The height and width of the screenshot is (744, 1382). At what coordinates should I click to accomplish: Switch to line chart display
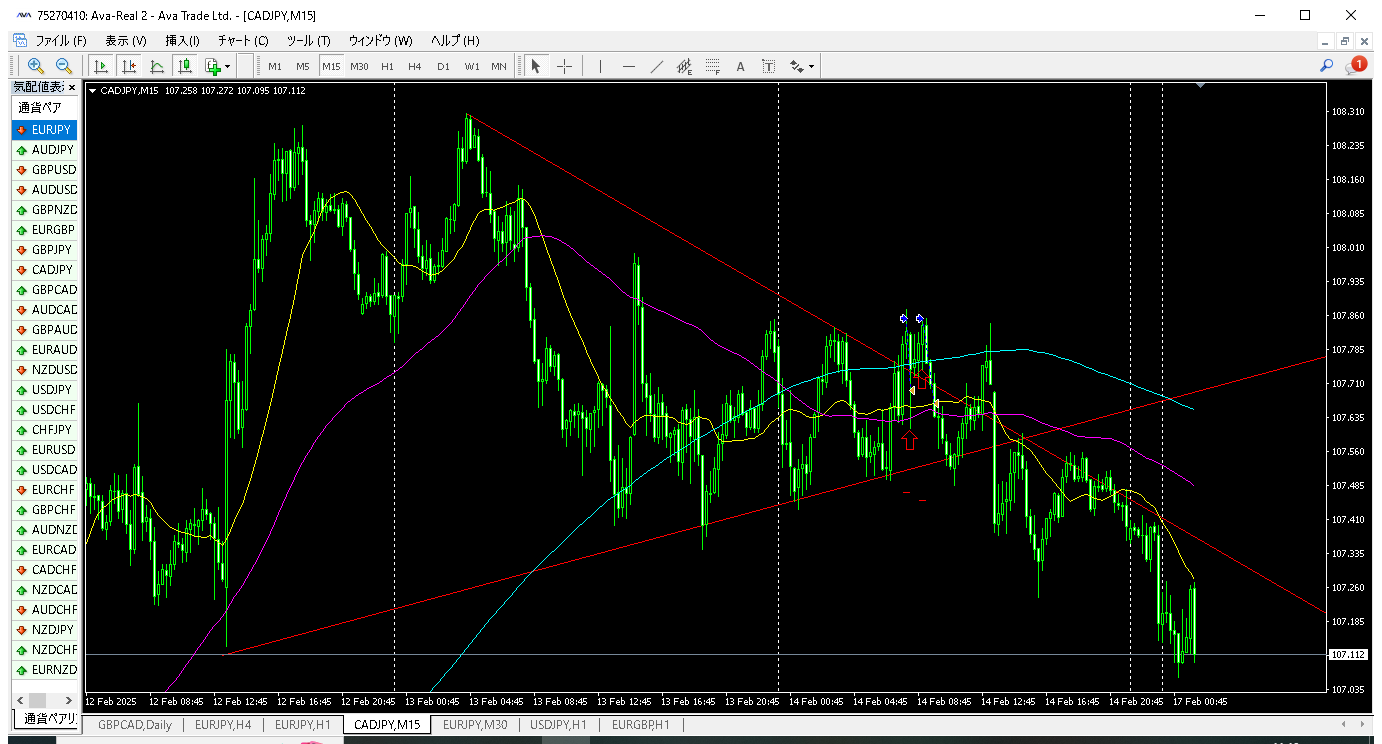(157, 66)
